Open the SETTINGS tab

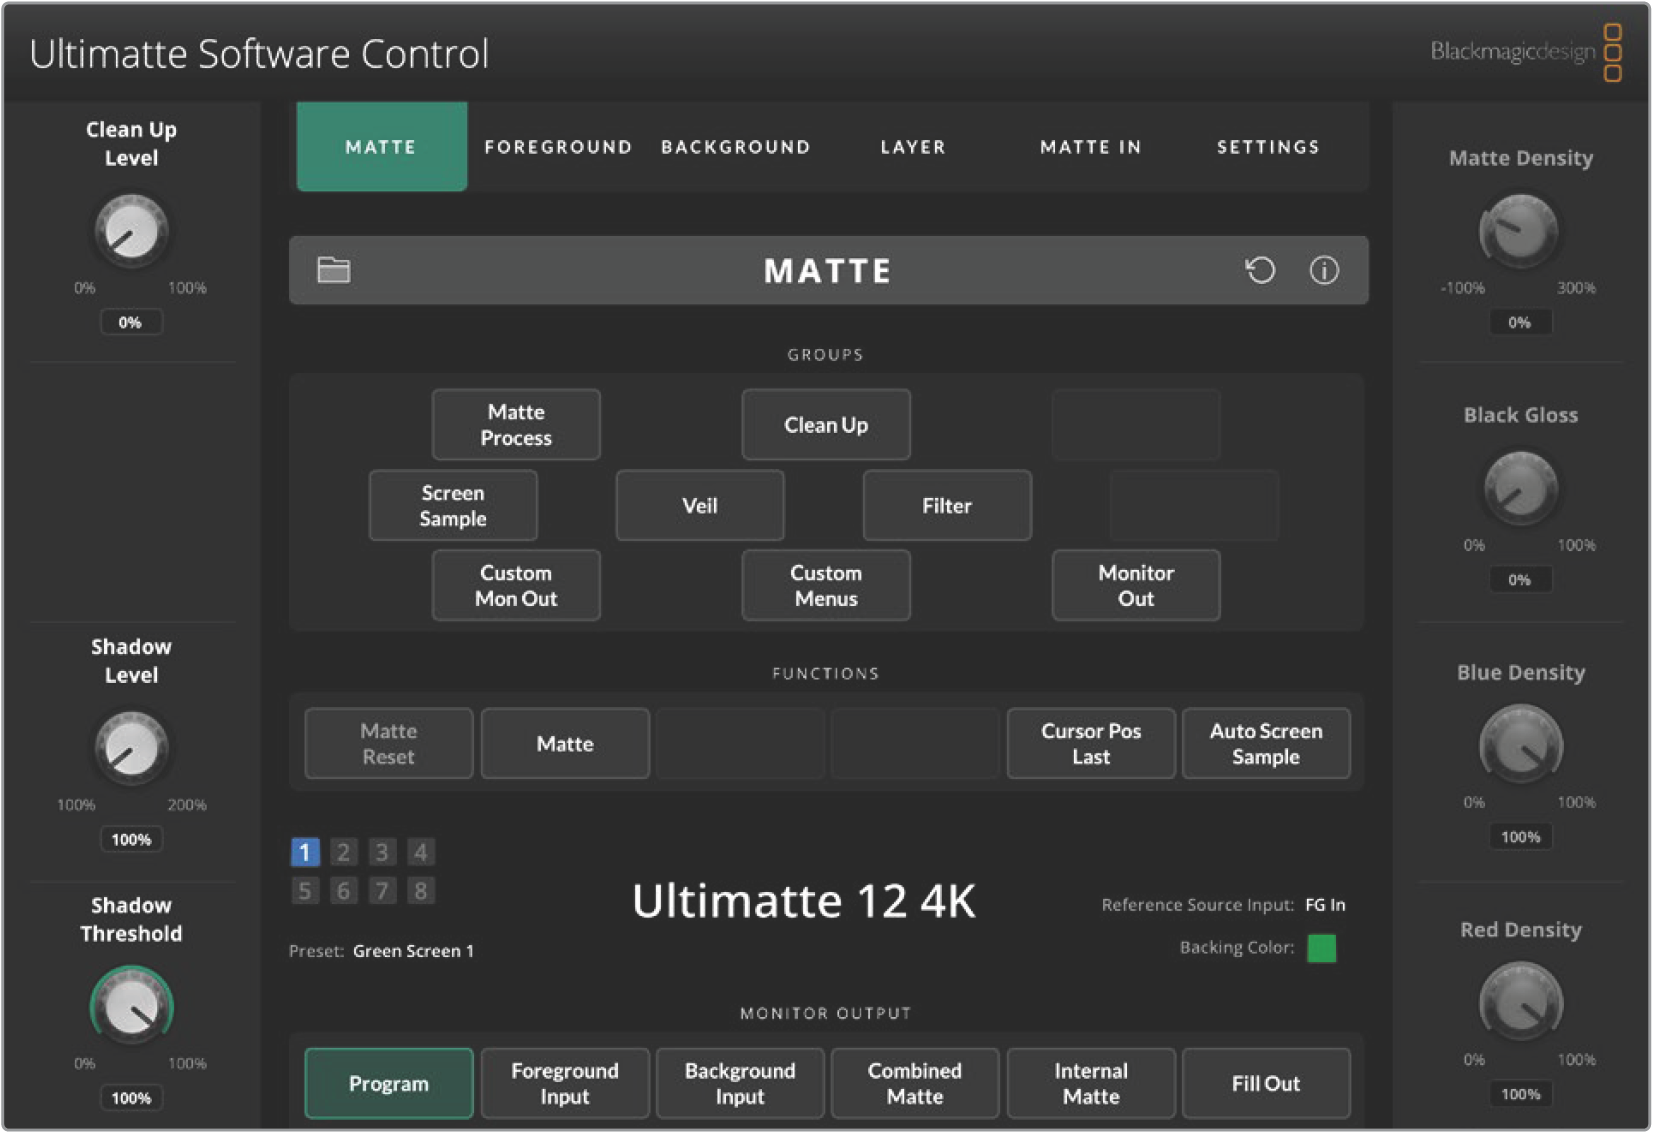point(1268,146)
